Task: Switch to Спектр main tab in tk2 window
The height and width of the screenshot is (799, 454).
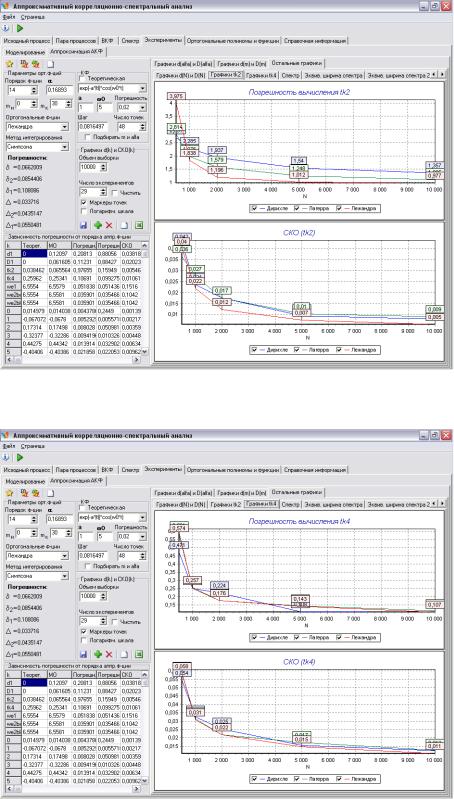Action: 130,41
